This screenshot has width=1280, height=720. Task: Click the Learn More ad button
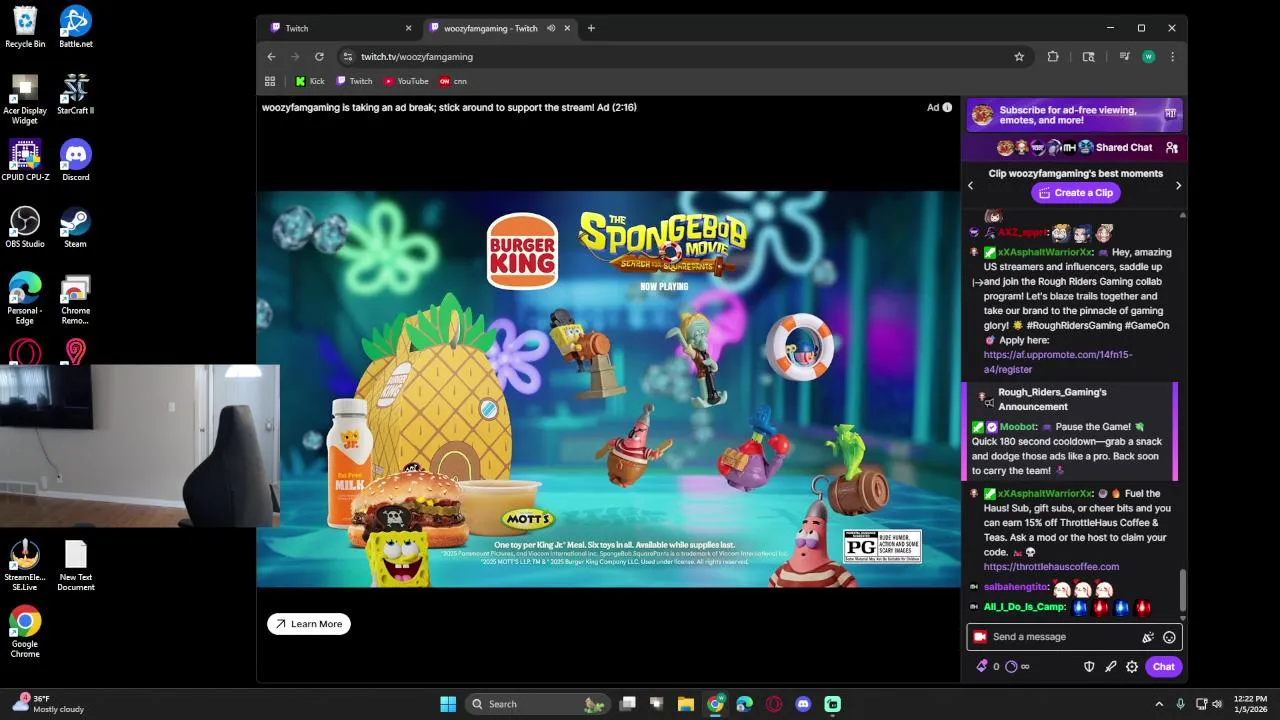tap(309, 624)
